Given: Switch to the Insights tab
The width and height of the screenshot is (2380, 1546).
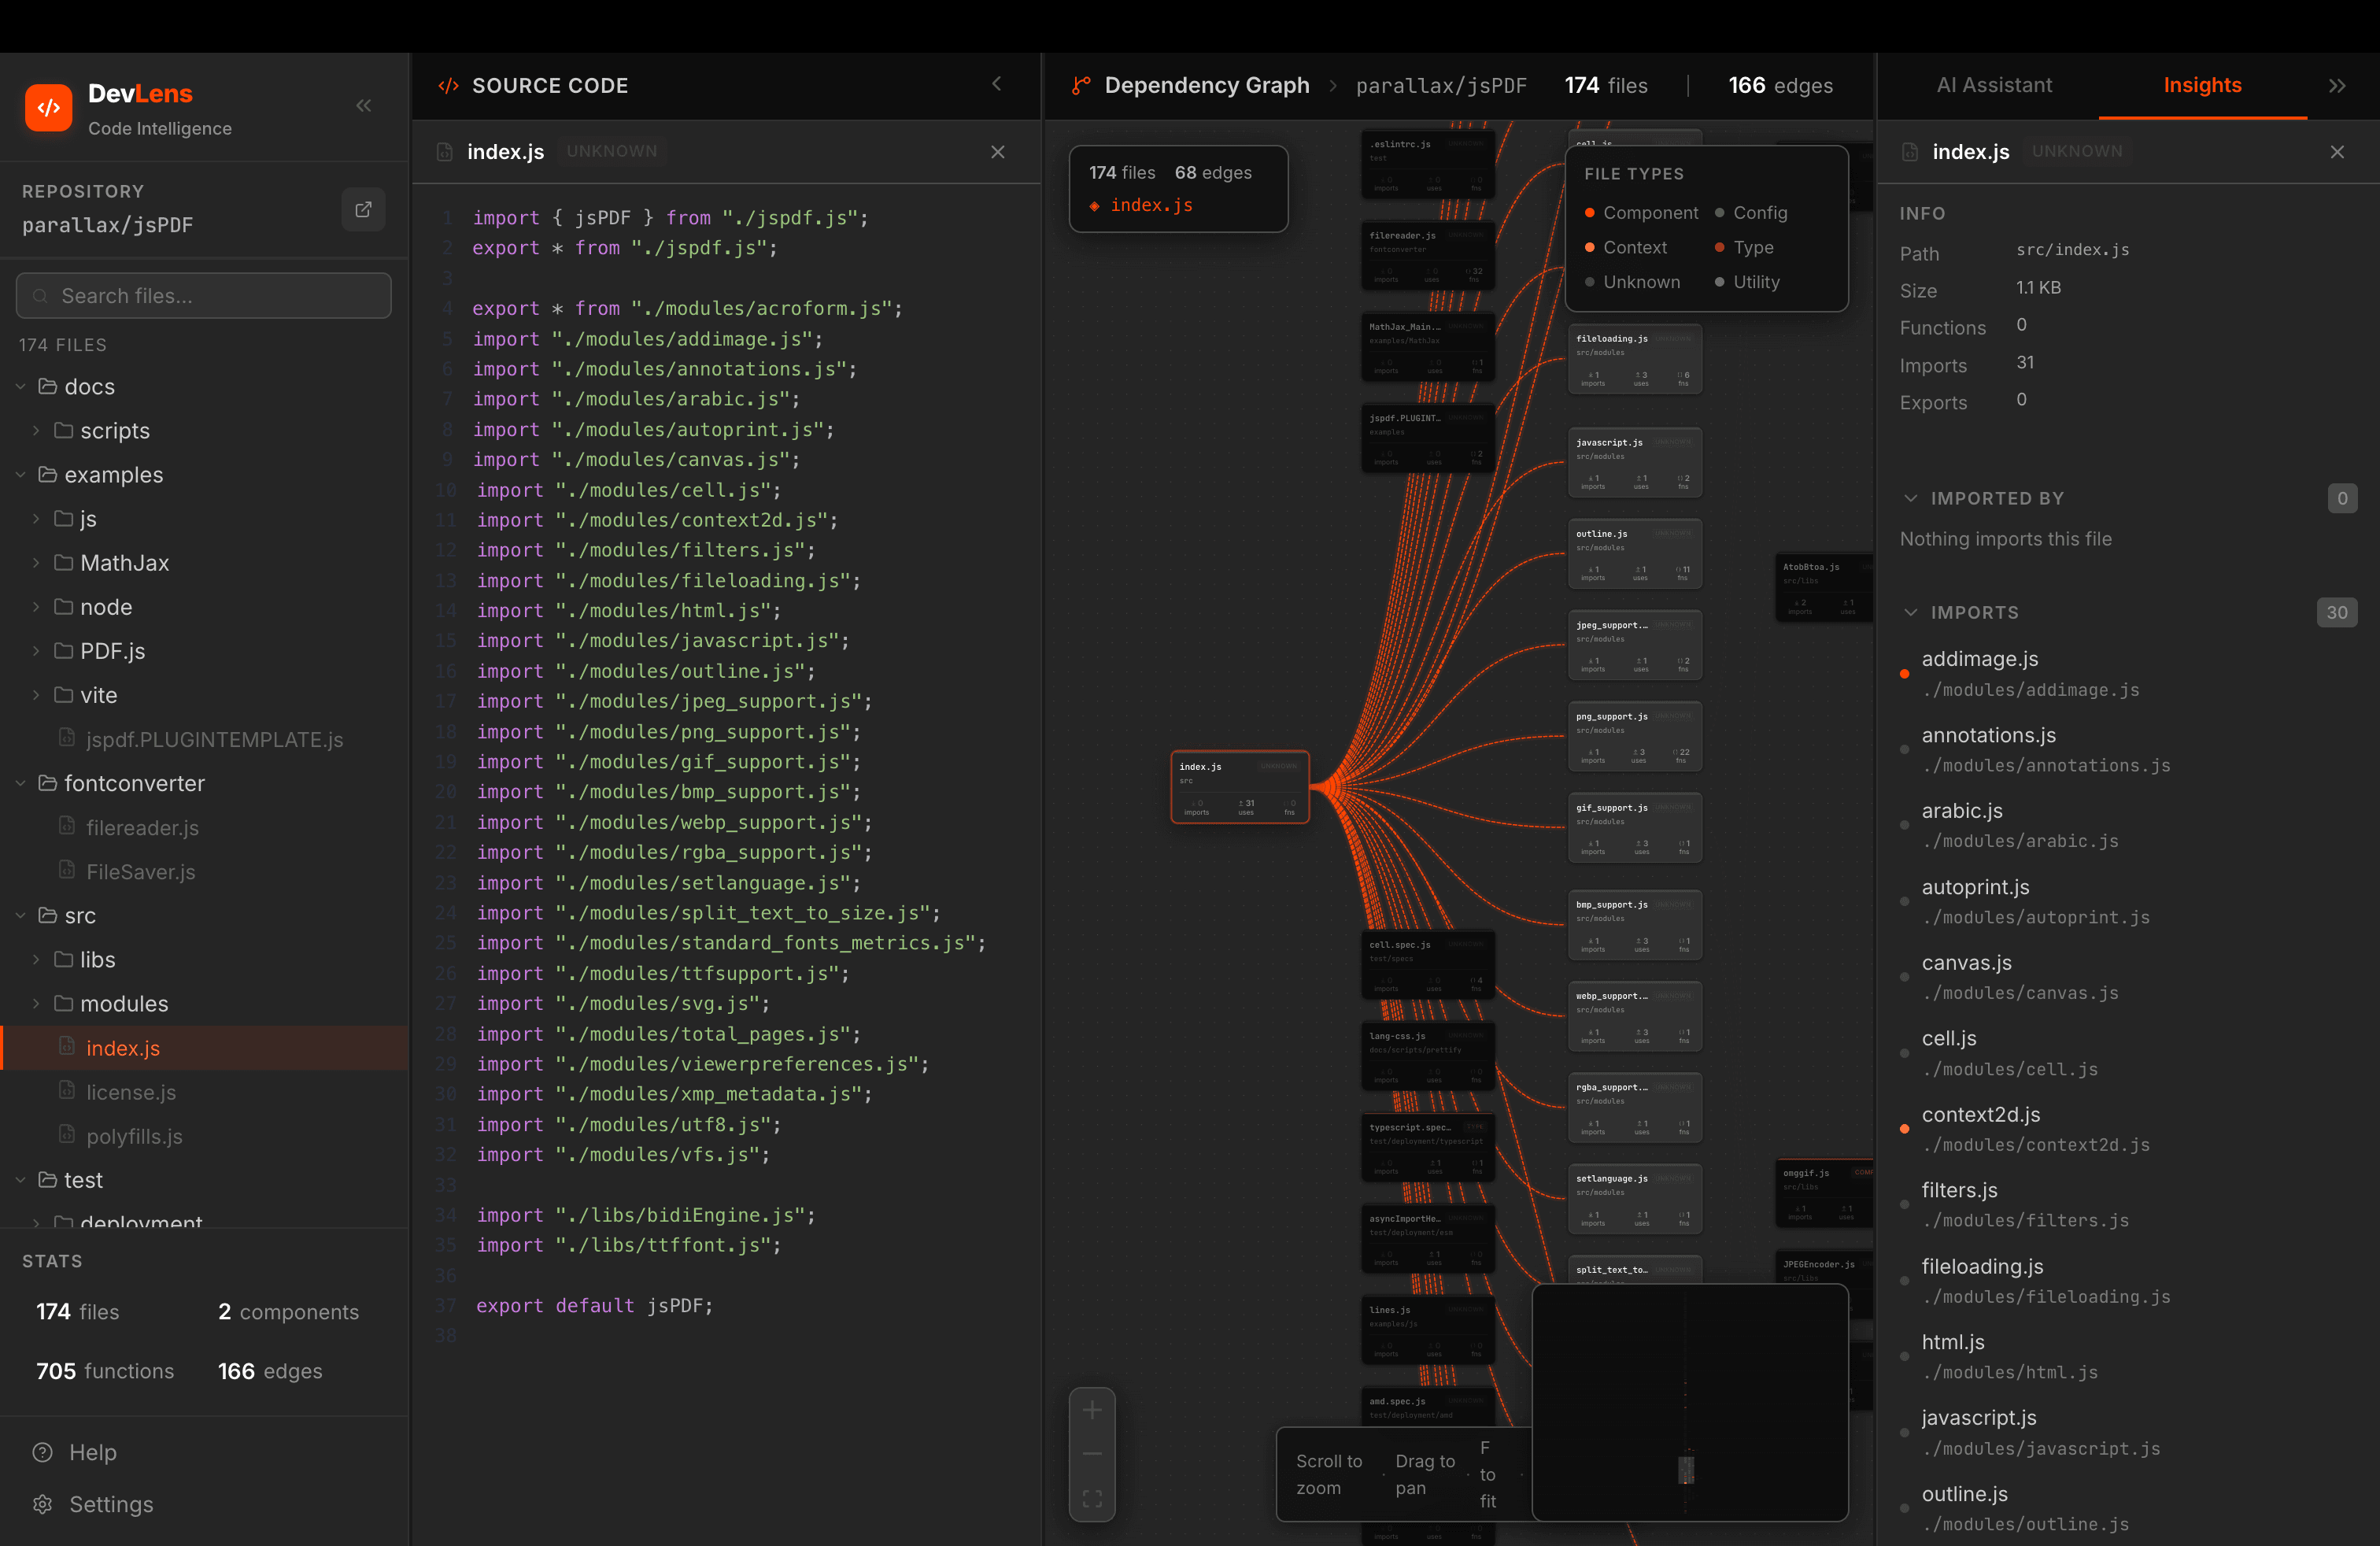Looking at the screenshot, I should [2202, 86].
